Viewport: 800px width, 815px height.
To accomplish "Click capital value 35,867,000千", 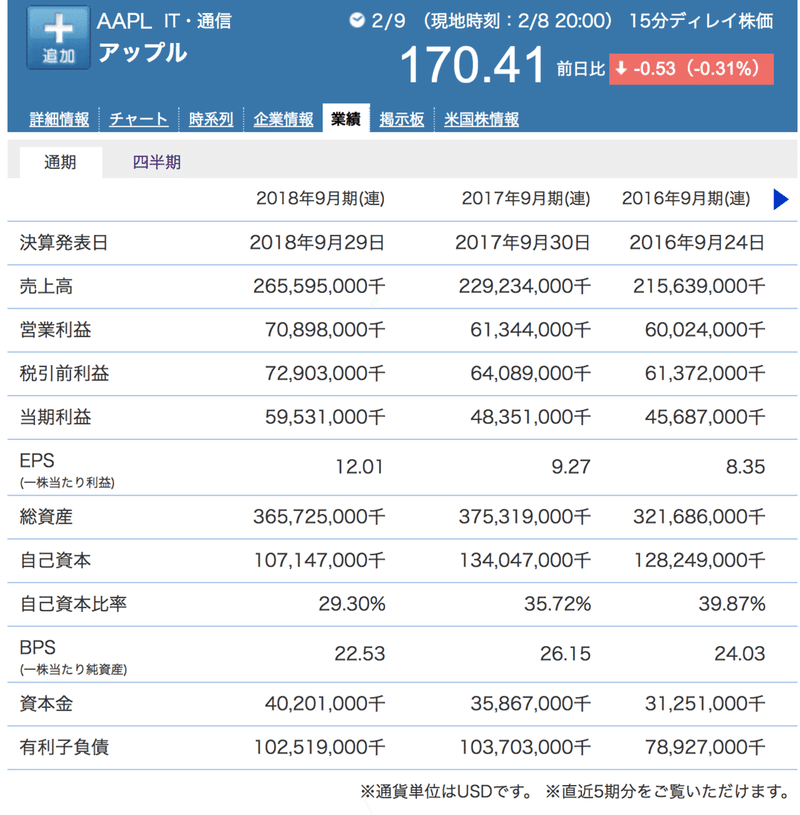I will click(531, 704).
